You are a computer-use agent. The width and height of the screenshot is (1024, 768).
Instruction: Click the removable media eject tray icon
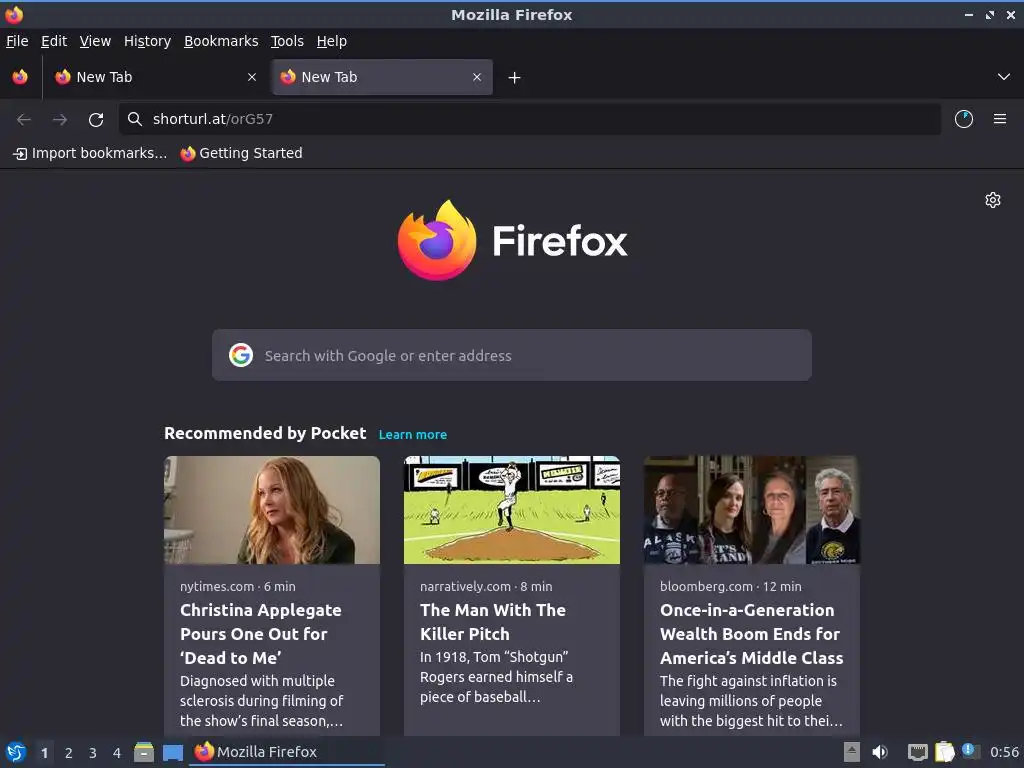852,752
